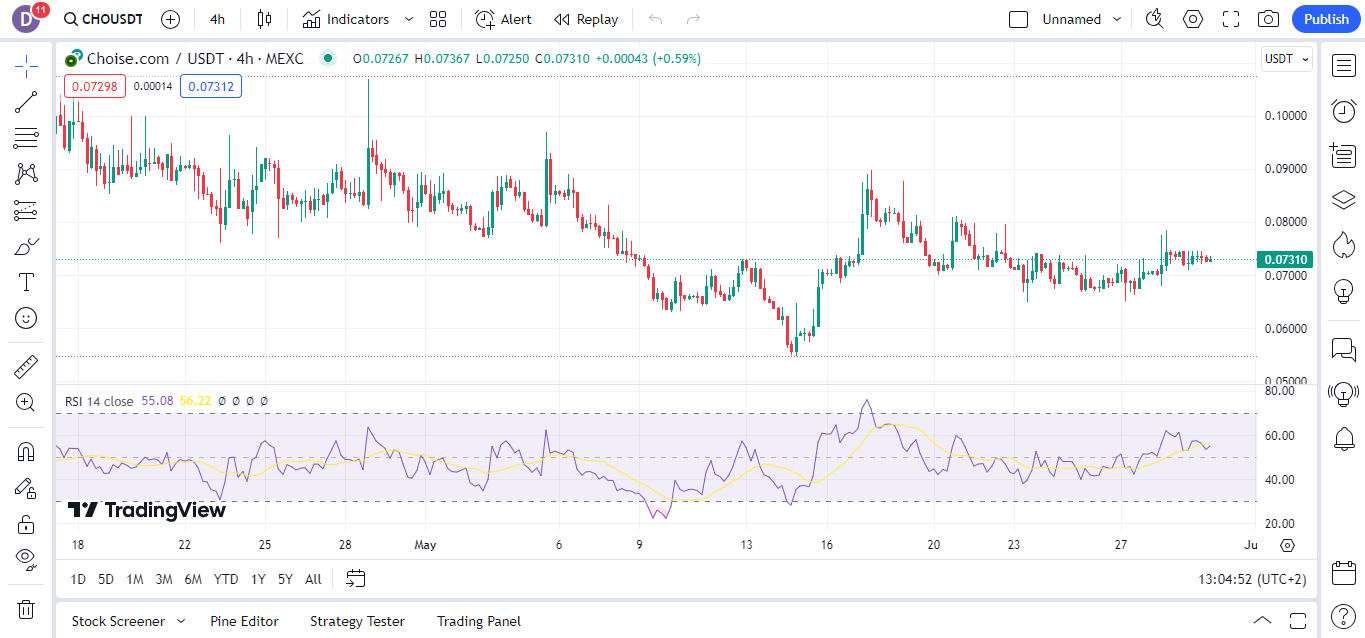The height and width of the screenshot is (638, 1365).
Task: Publish the chart idea
Action: pyautogui.click(x=1326, y=19)
